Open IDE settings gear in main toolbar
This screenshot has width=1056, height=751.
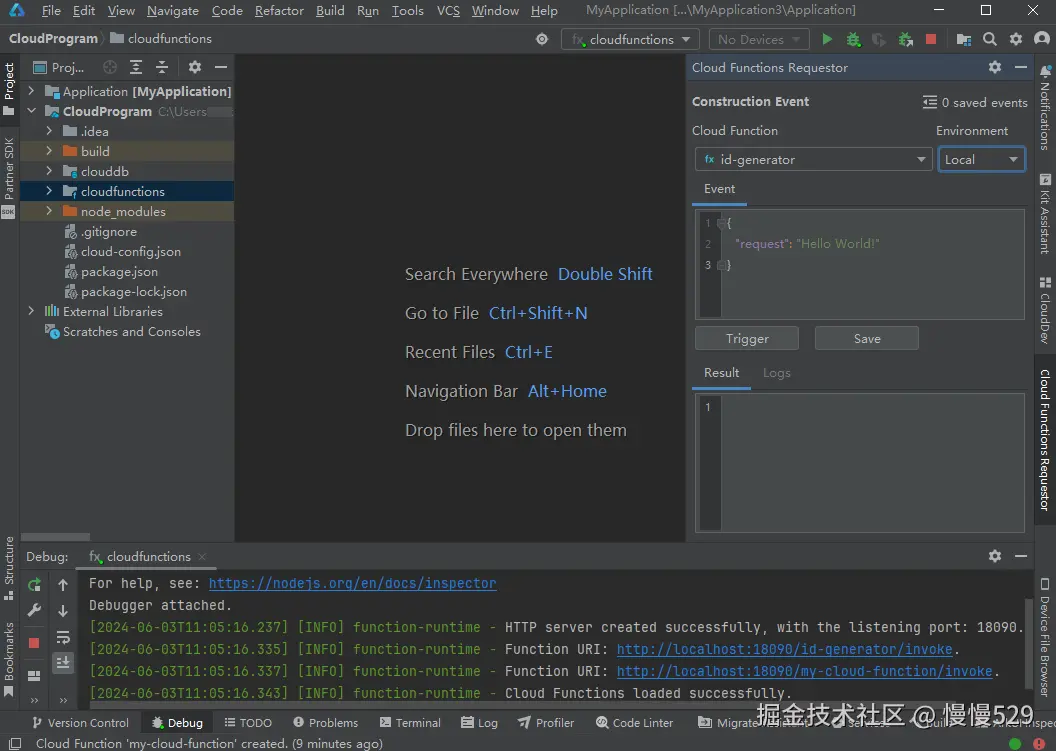point(1016,39)
